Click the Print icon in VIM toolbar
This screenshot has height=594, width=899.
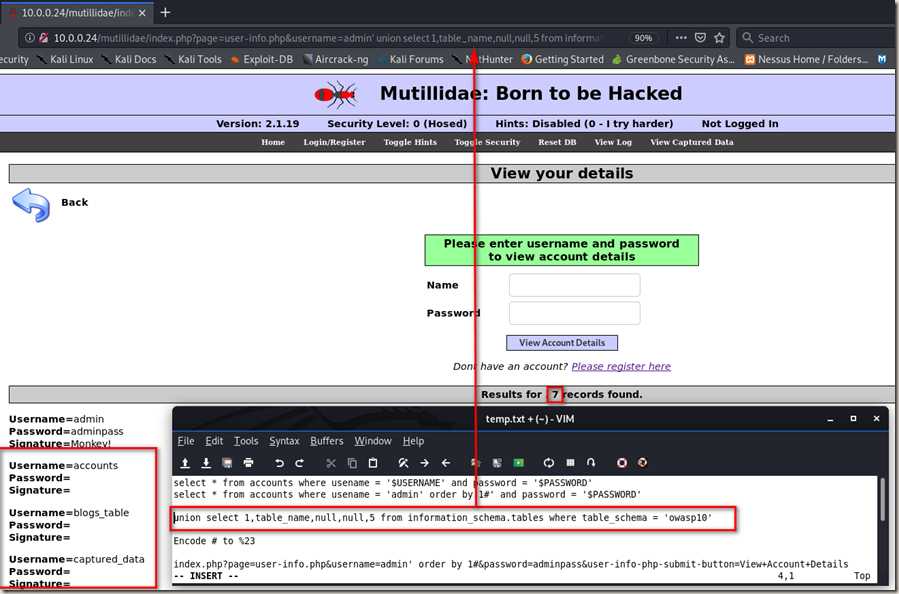coord(248,463)
